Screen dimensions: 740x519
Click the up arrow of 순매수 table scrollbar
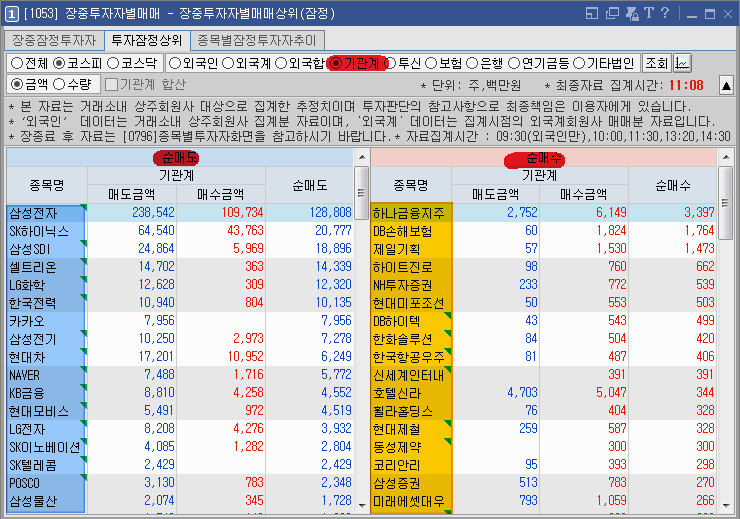tap(726, 157)
